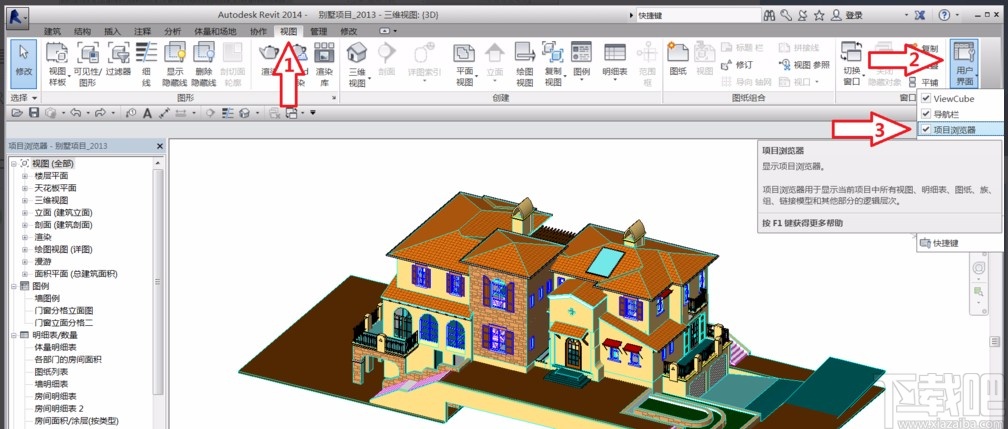Toggle the 导航栏 navigation bar checkbox
Screen dimensions: 1008x429
(926, 114)
